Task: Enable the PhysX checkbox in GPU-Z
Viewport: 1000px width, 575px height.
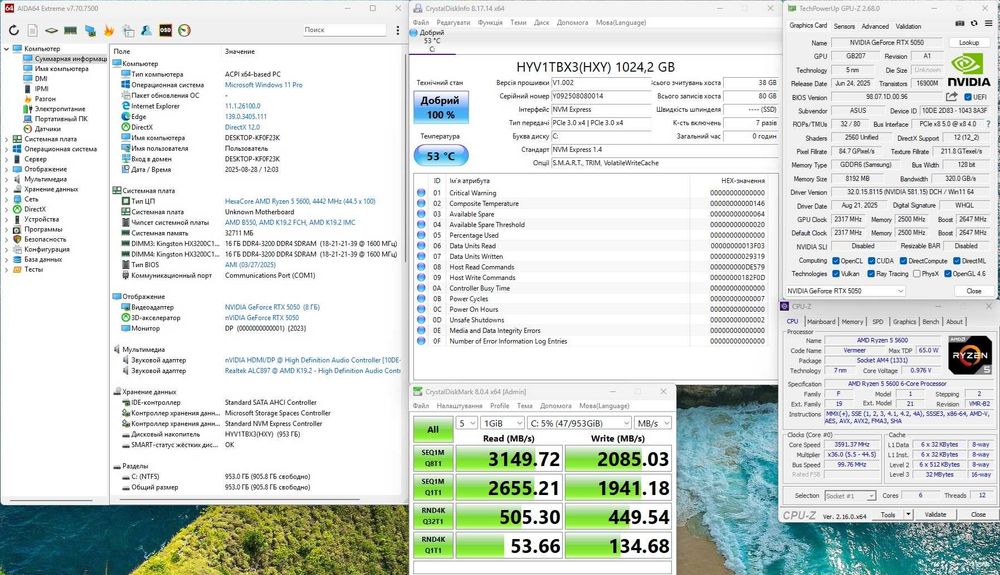Action: click(x=916, y=273)
